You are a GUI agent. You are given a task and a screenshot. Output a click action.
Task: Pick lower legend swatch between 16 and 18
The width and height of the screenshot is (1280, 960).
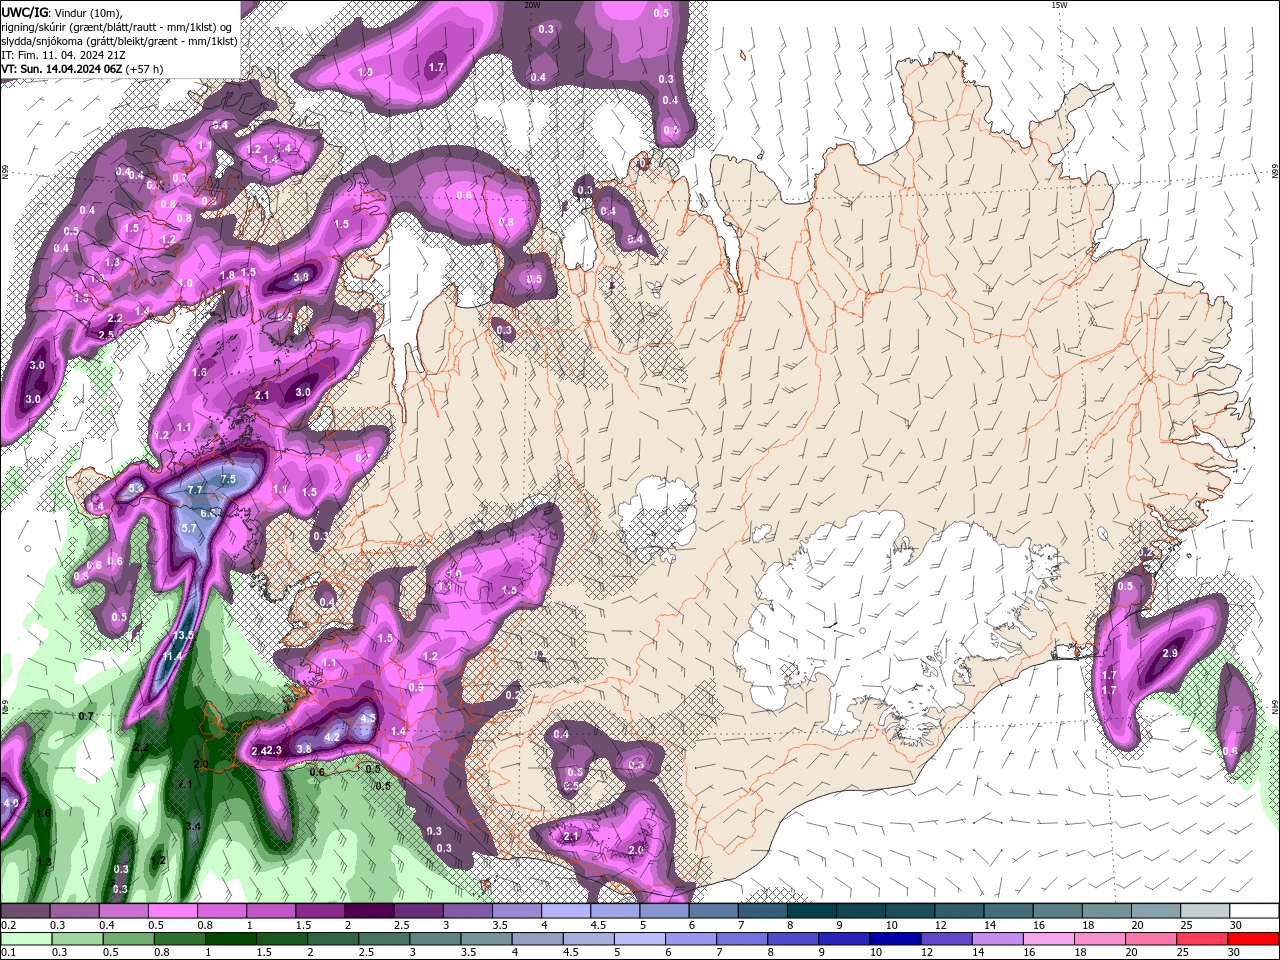pos(1048,939)
